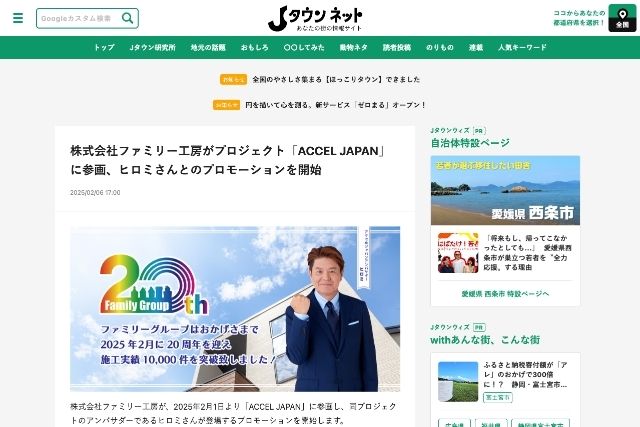Open the 愛媛県 西条市 banner image
Viewport: 640px width, 427px height.
pos(505,190)
